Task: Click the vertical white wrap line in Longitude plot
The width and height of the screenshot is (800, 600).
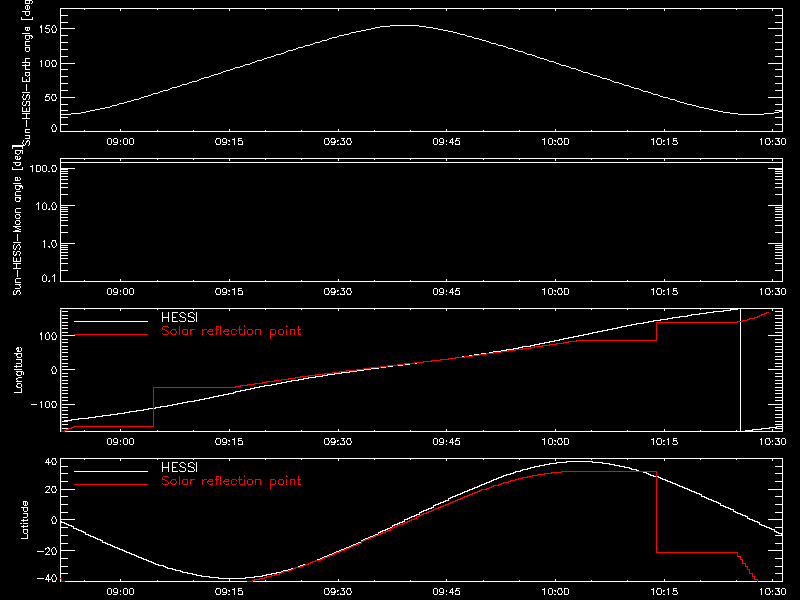Action: click(740, 369)
